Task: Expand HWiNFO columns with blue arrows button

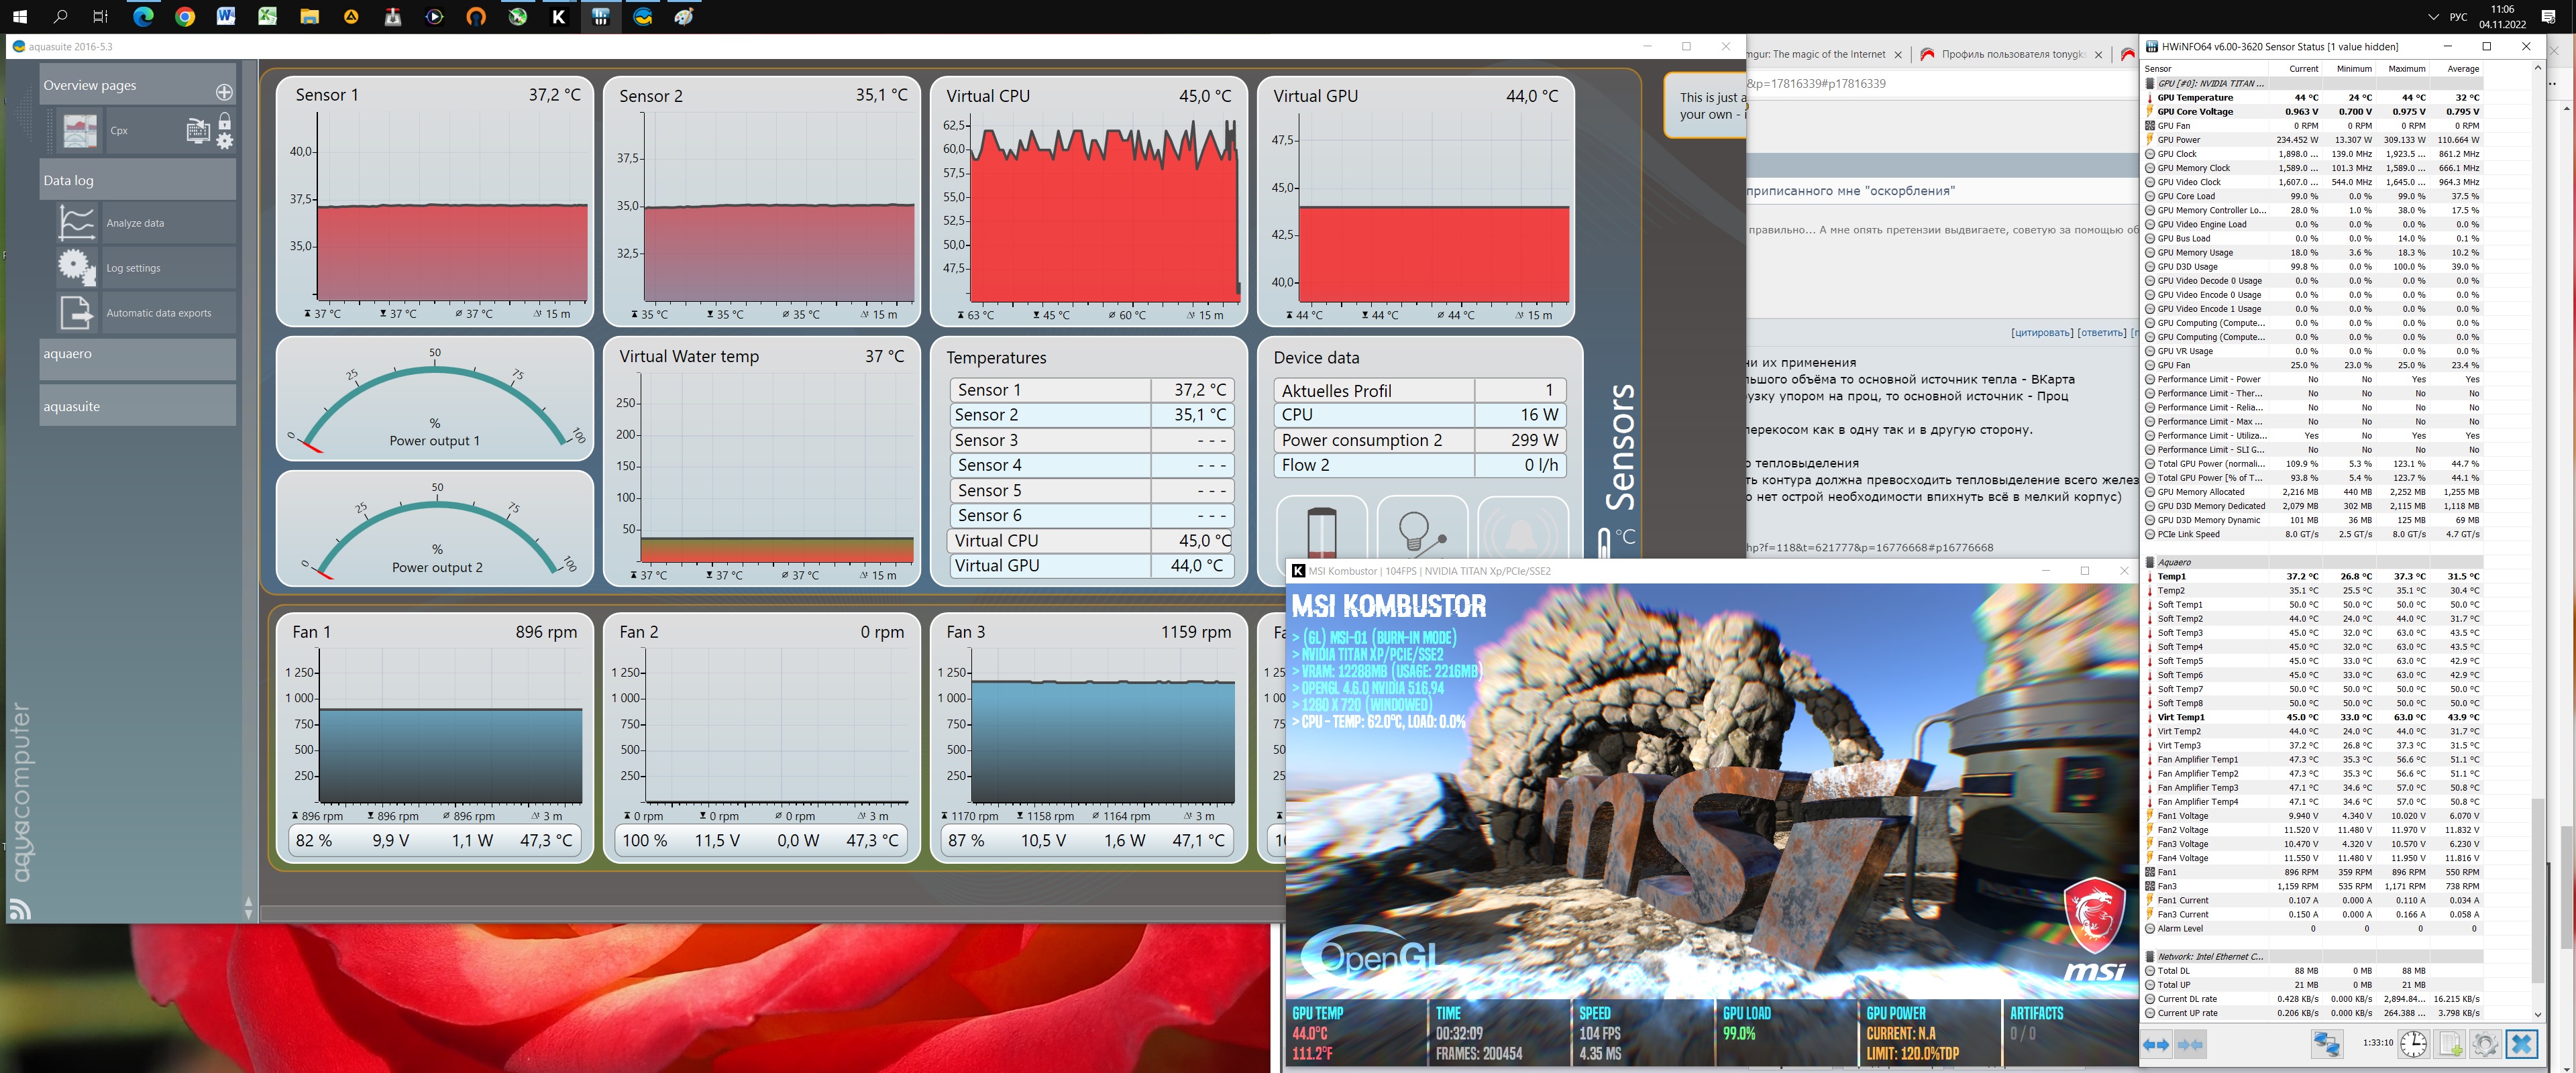Action: coord(2156,1044)
